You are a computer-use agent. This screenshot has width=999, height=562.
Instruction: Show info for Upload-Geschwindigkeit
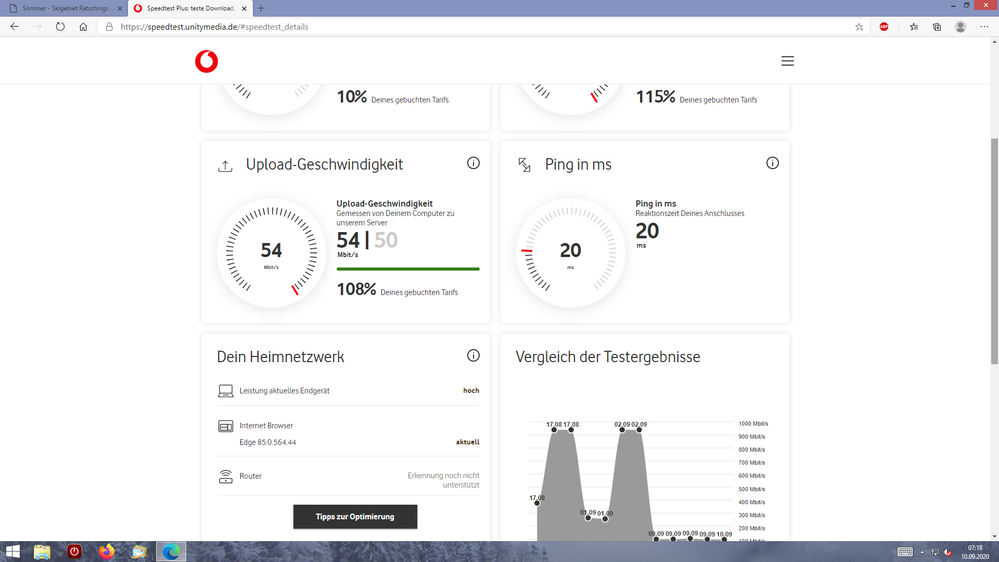pos(473,163)
